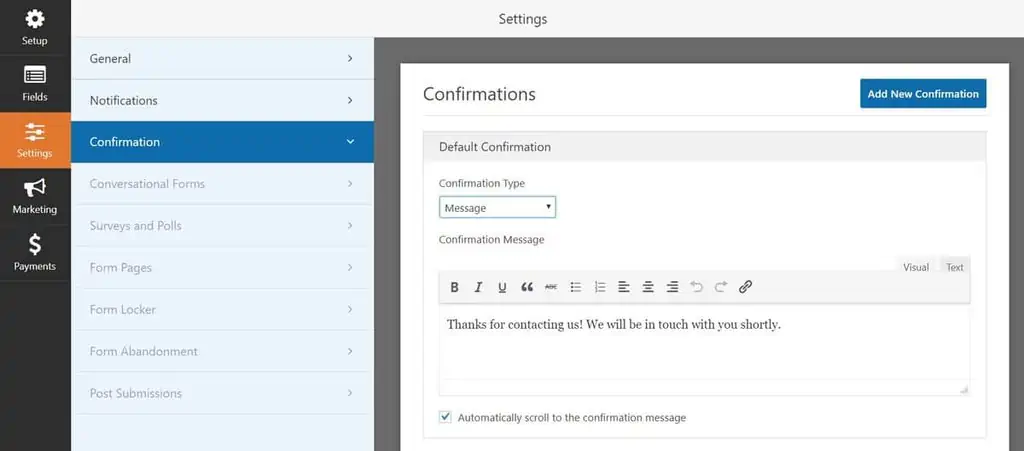Insert a blockquote in the message
1024x451 pixels.
(527, 287)
